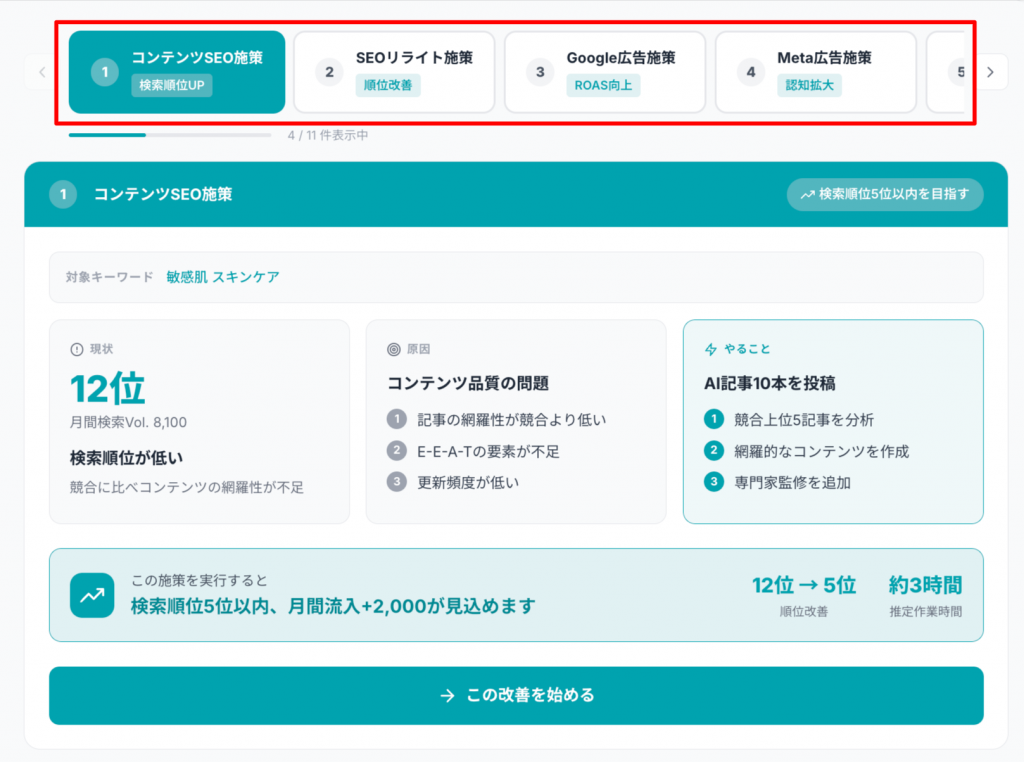This screenshot has width=1024, height=762.
Task: Click the 専門家監修を追加 item
Action: [791, 482]
